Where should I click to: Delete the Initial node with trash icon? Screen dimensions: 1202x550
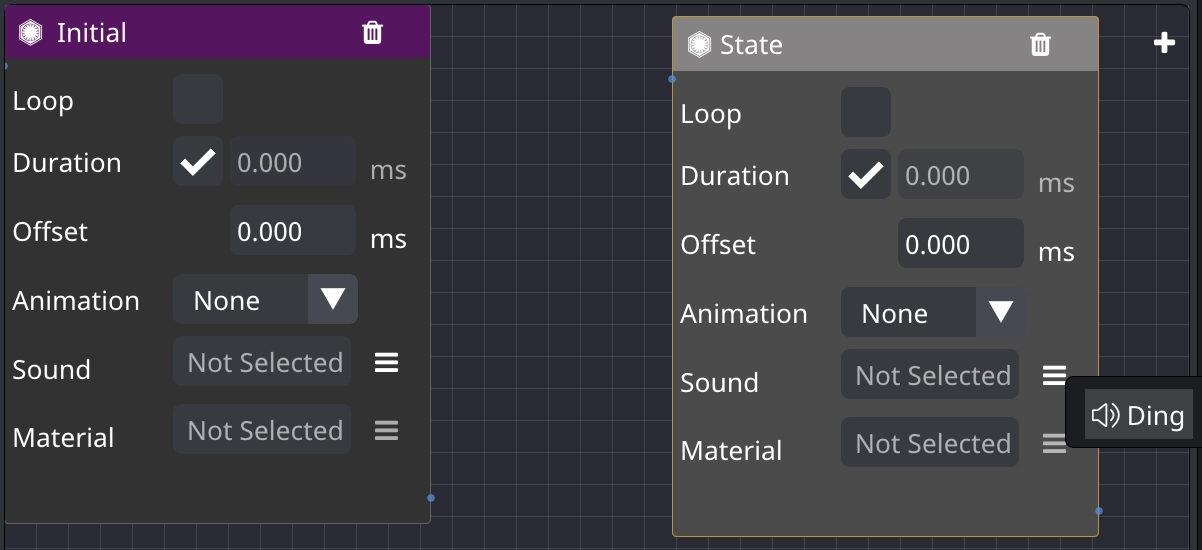pyautogui.click(x=372, y=33)
